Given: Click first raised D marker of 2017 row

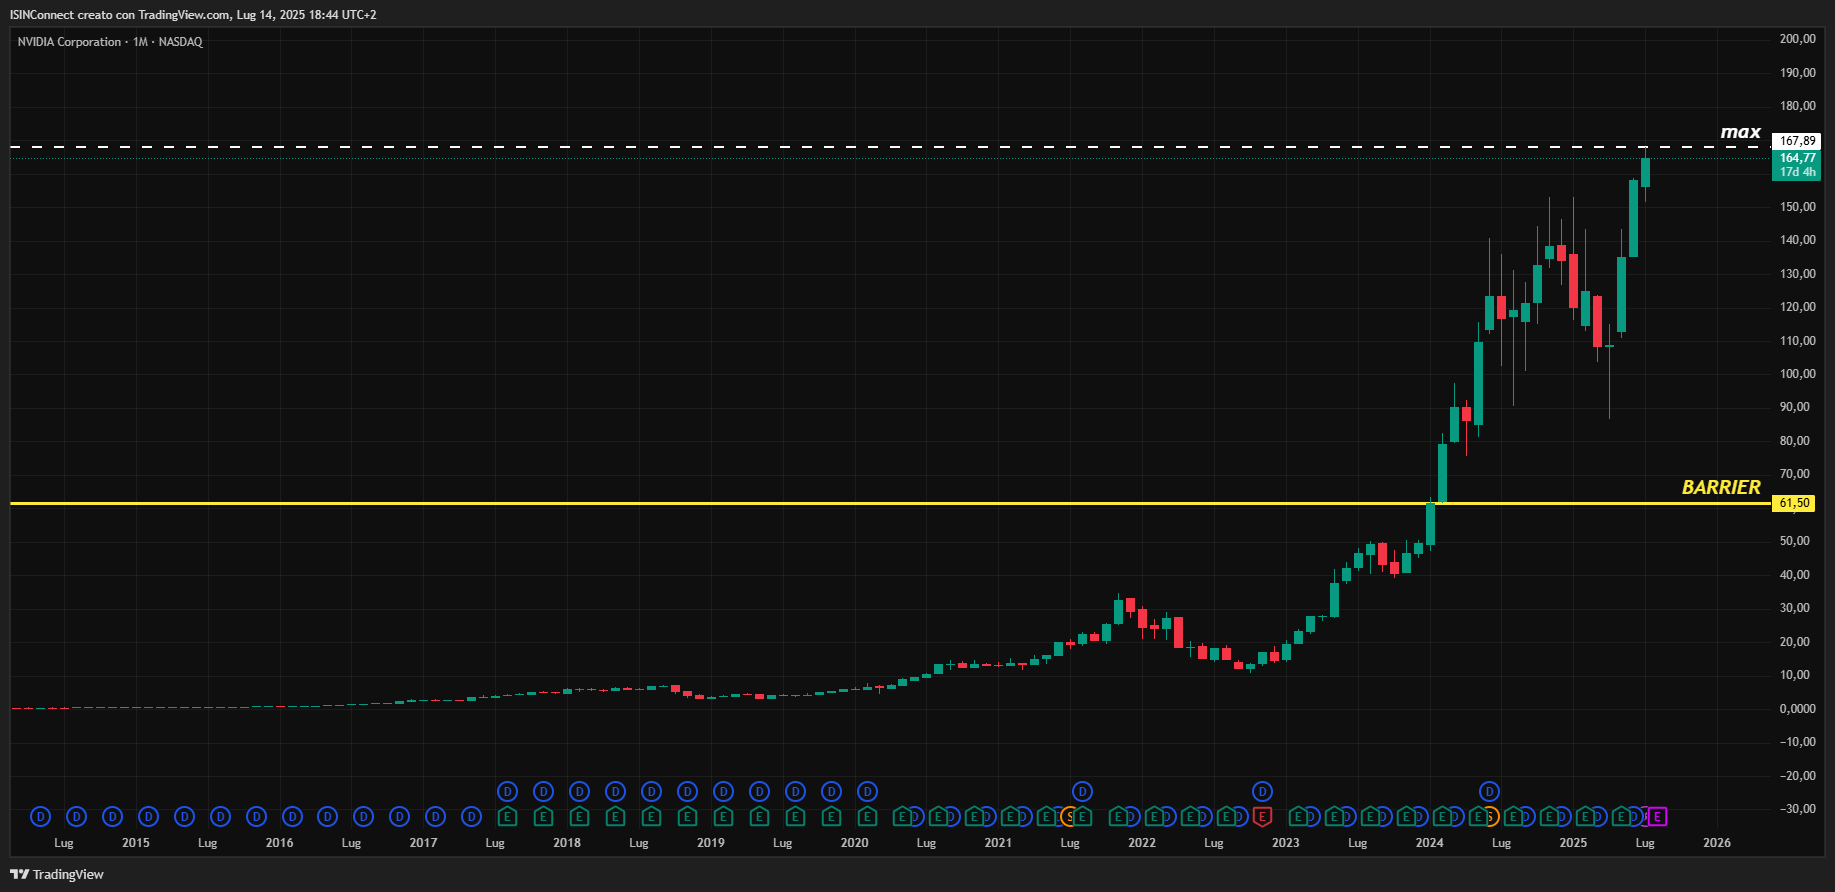Looking at the screenshot, I should click(x=507, y=792).
